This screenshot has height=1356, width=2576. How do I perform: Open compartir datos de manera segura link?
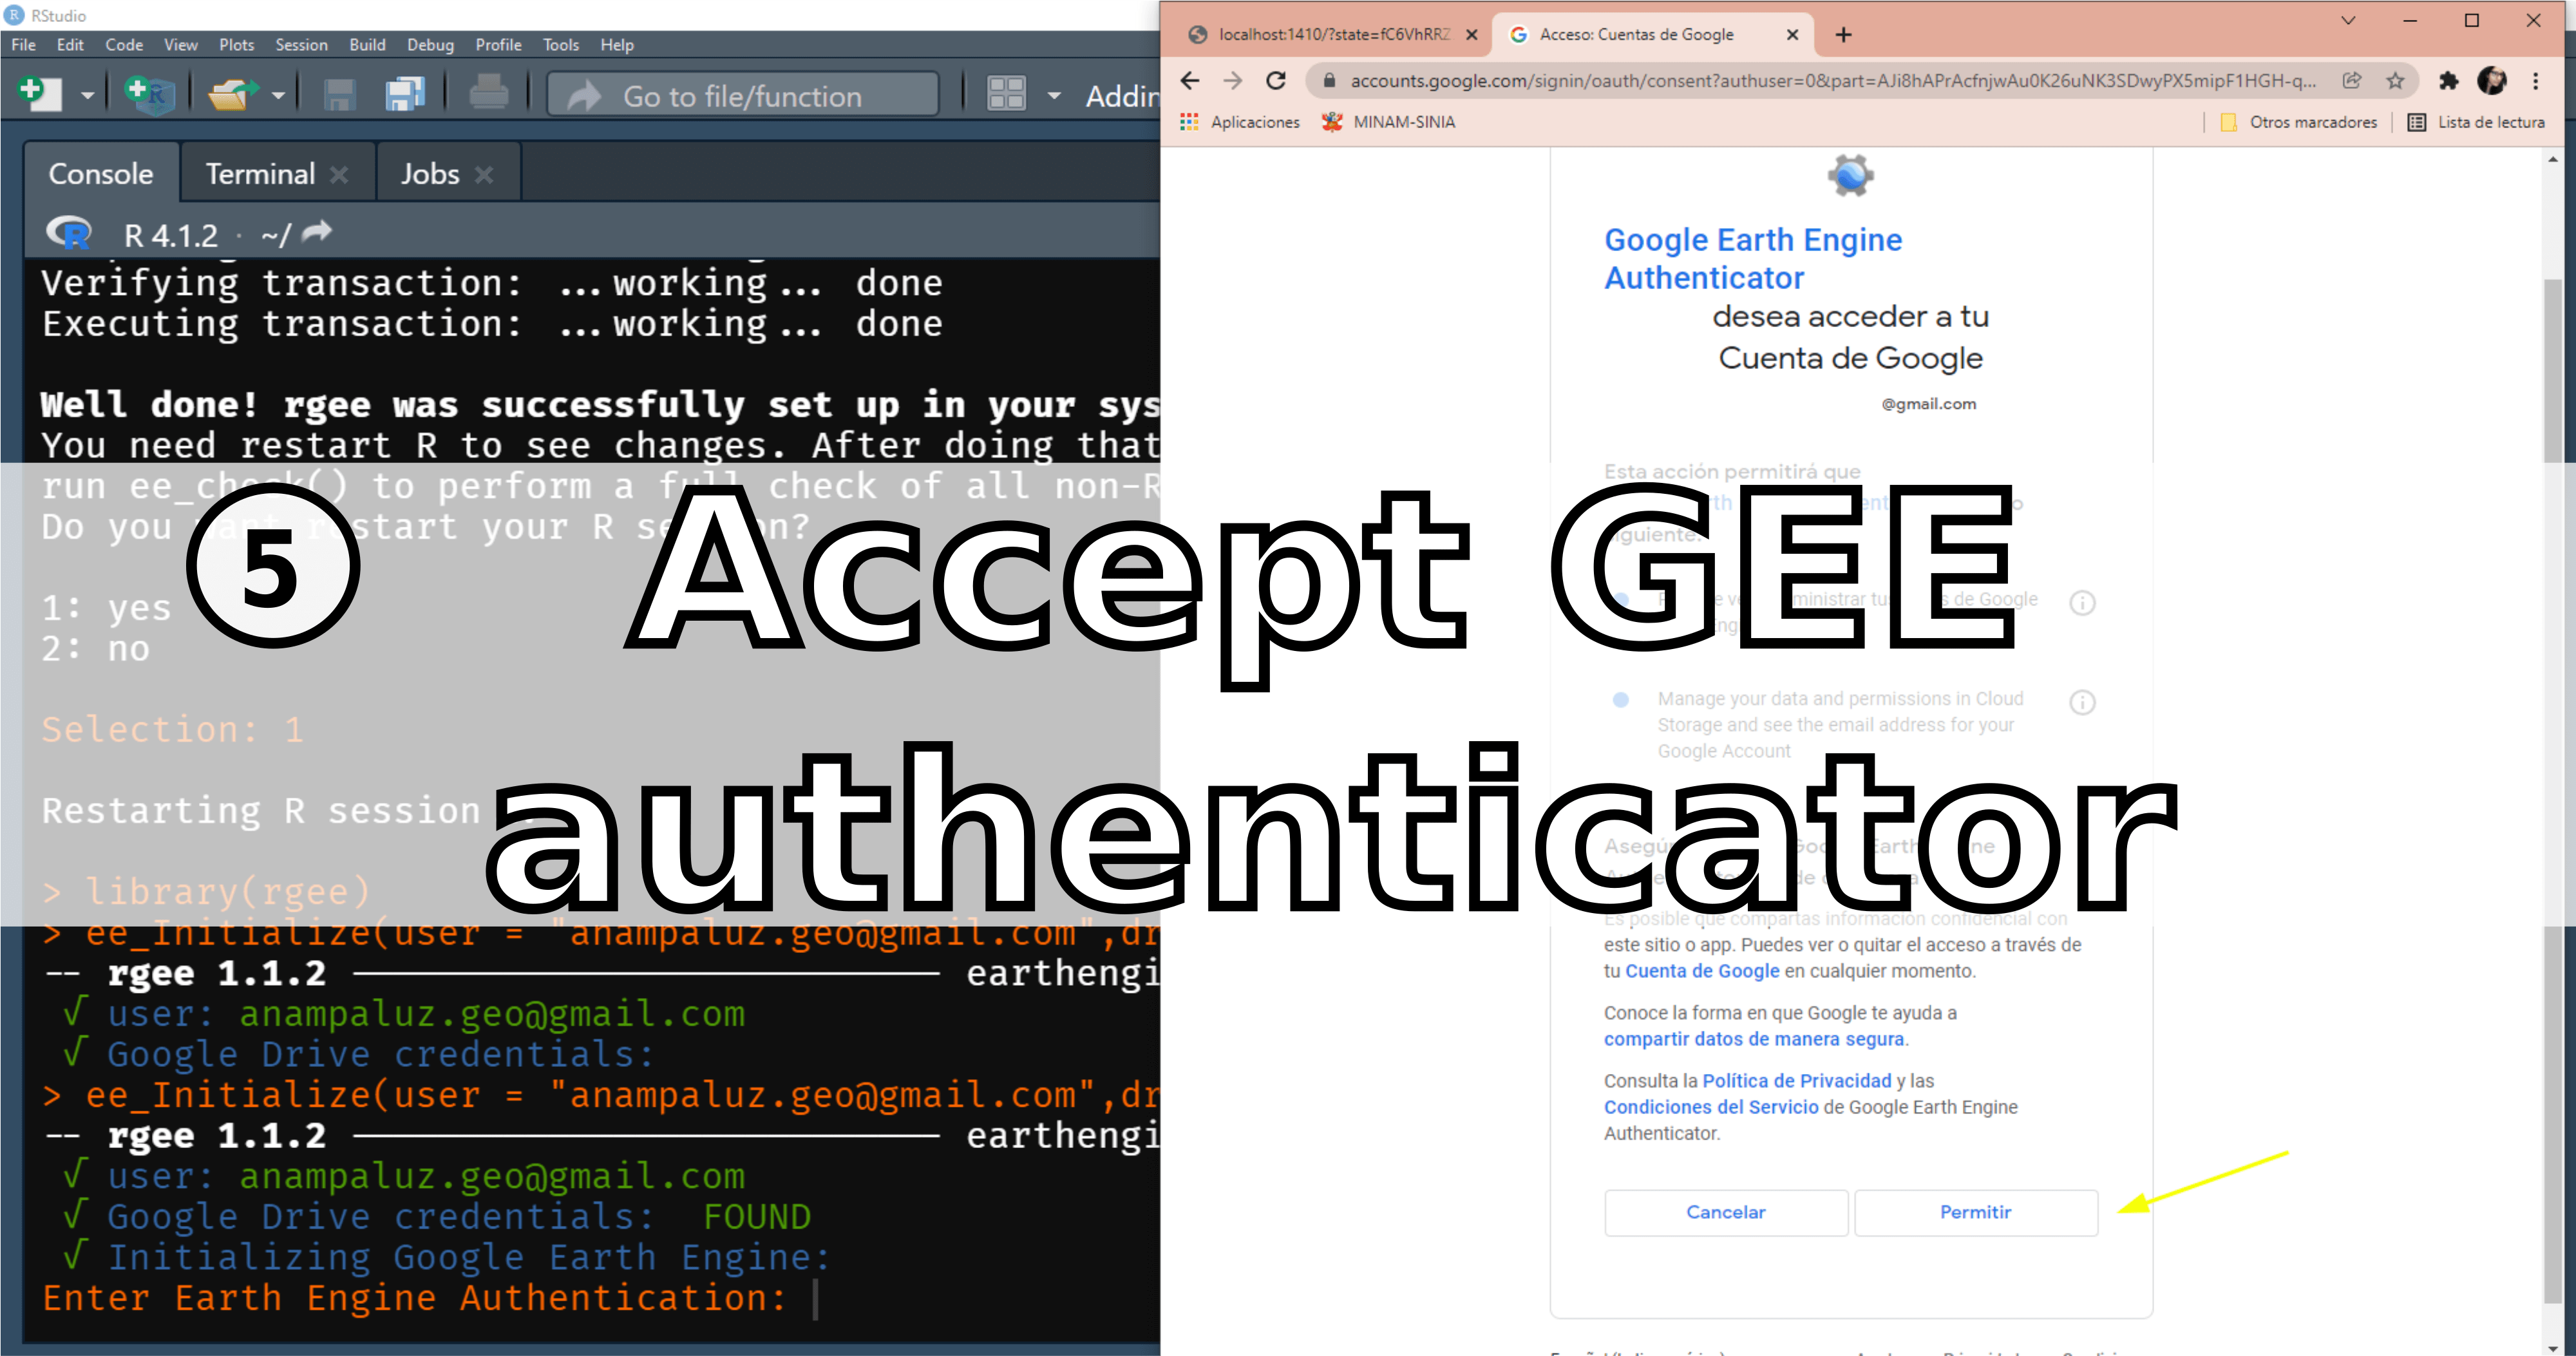[1754, 1039]
